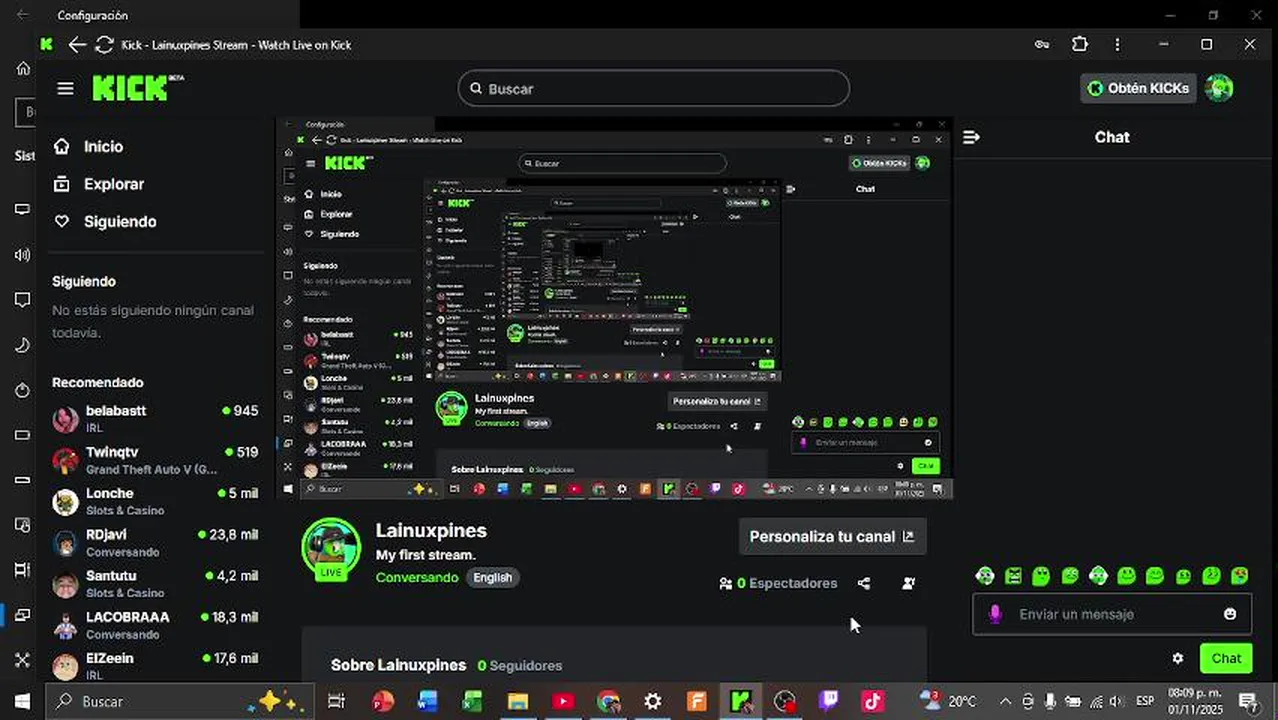Select sound icon in Configuración sidebar

(22, 255)
